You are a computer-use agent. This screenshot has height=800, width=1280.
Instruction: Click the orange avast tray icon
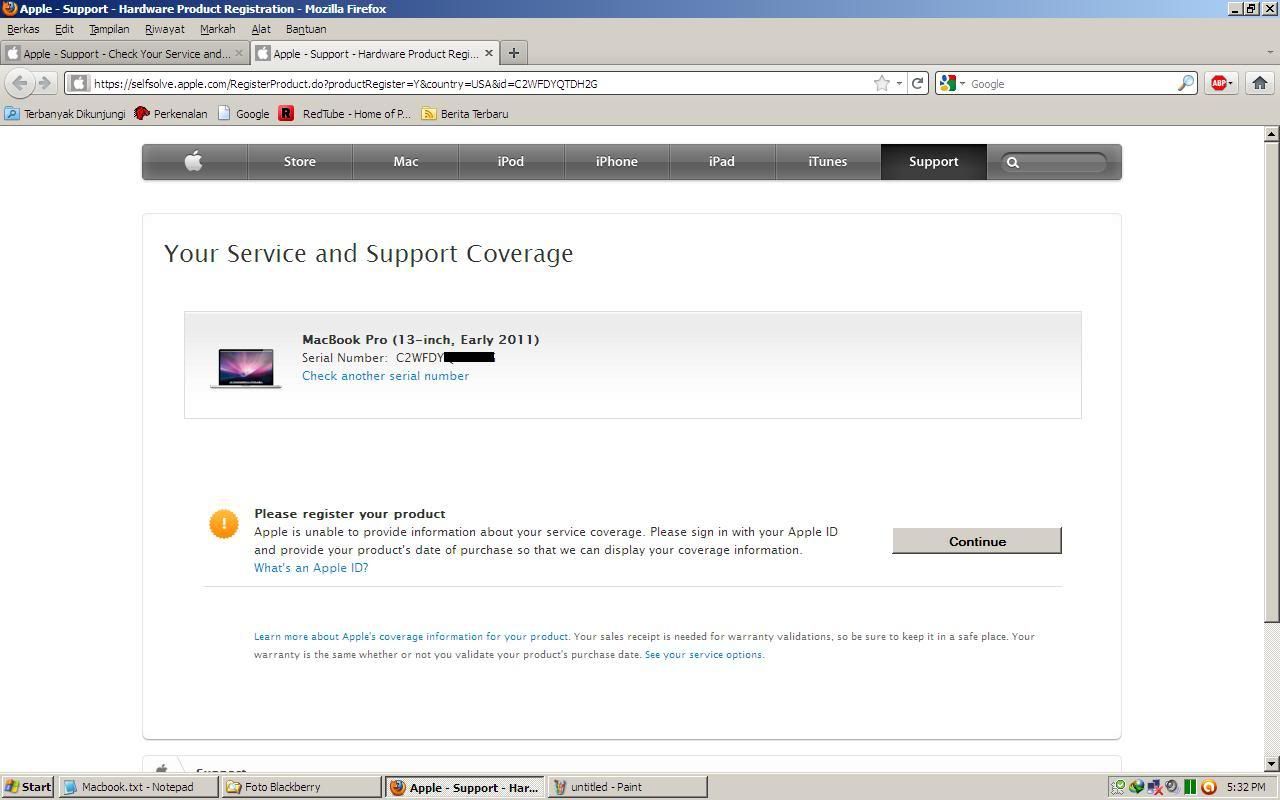coord(1208,787)
